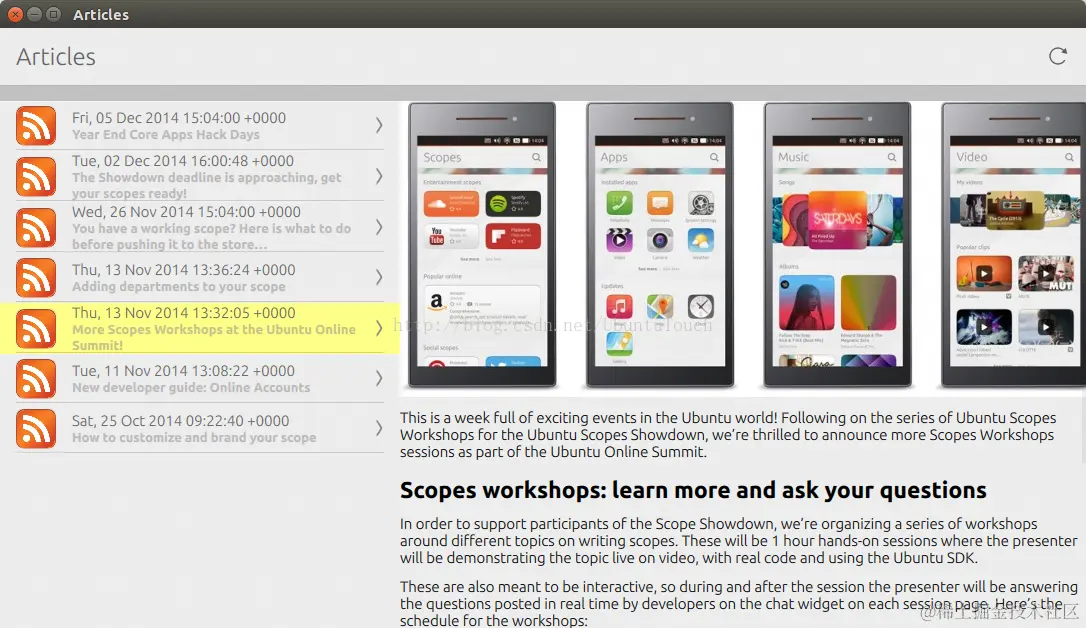The width and height of the screenshot is (1086, 628).
Task: Click the Video phone screenshot image
Action: pos(1013,244)
